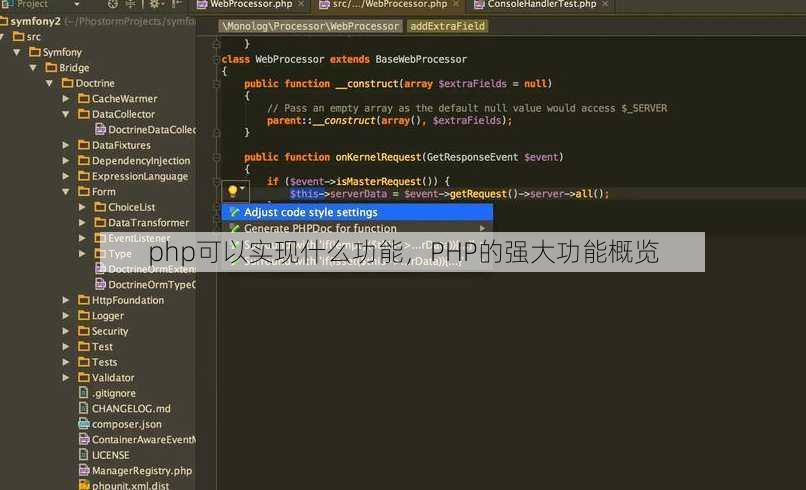Click the fold marker beside class WebProcessor
This screenshot has width=806, height=490.
coord(216,59)
